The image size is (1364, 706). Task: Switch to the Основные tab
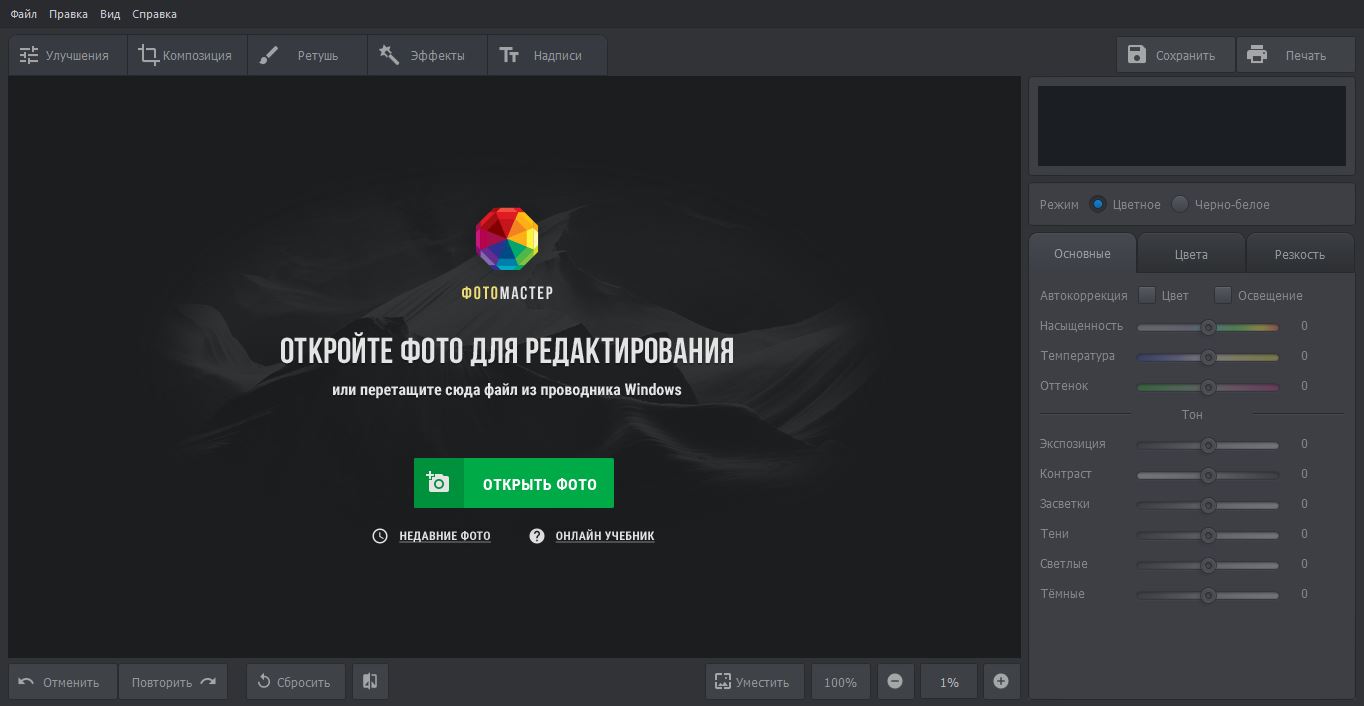[x=1082, y=254]
